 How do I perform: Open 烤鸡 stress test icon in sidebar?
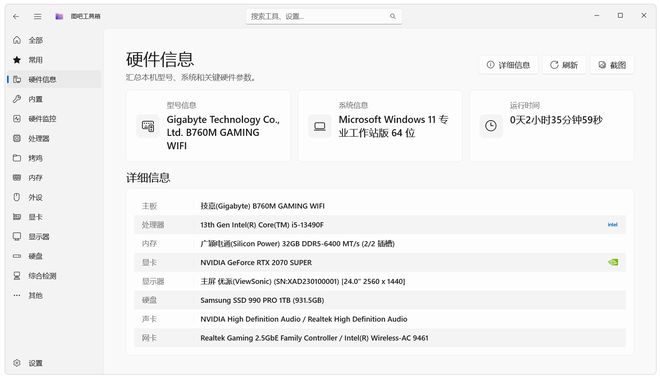pyautogui.click(x=17, y=158)
